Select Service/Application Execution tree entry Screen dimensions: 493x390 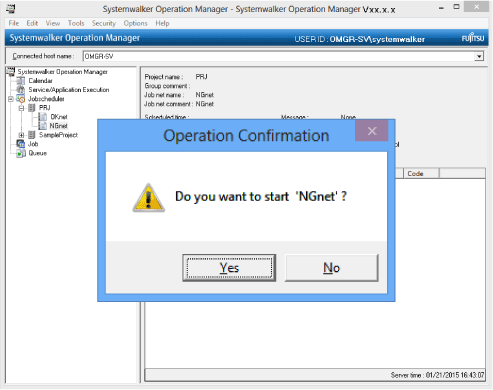pyautogui.click(x=69, y=90)
